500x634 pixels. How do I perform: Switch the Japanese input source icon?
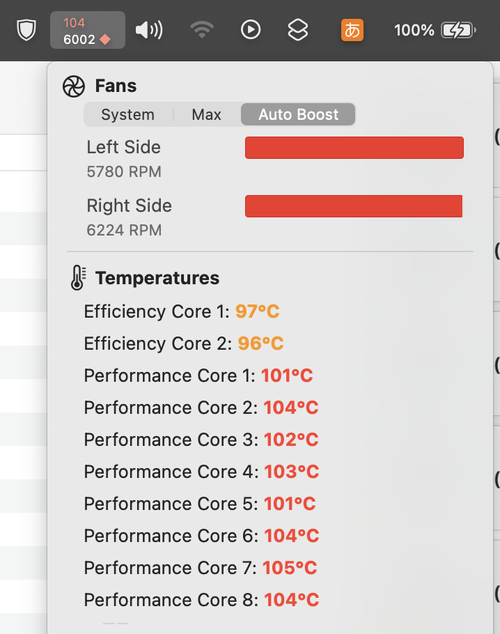352,30
